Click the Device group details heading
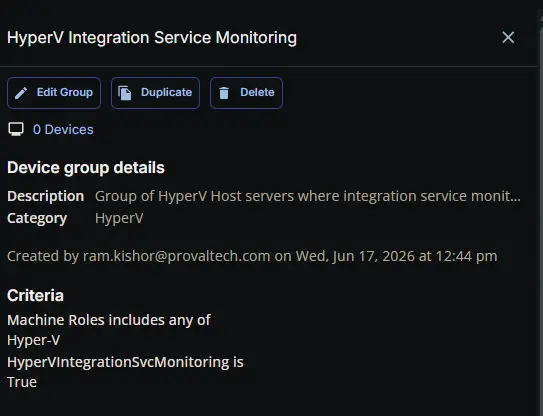The image size is (543, 416). (x=86, y=168)
